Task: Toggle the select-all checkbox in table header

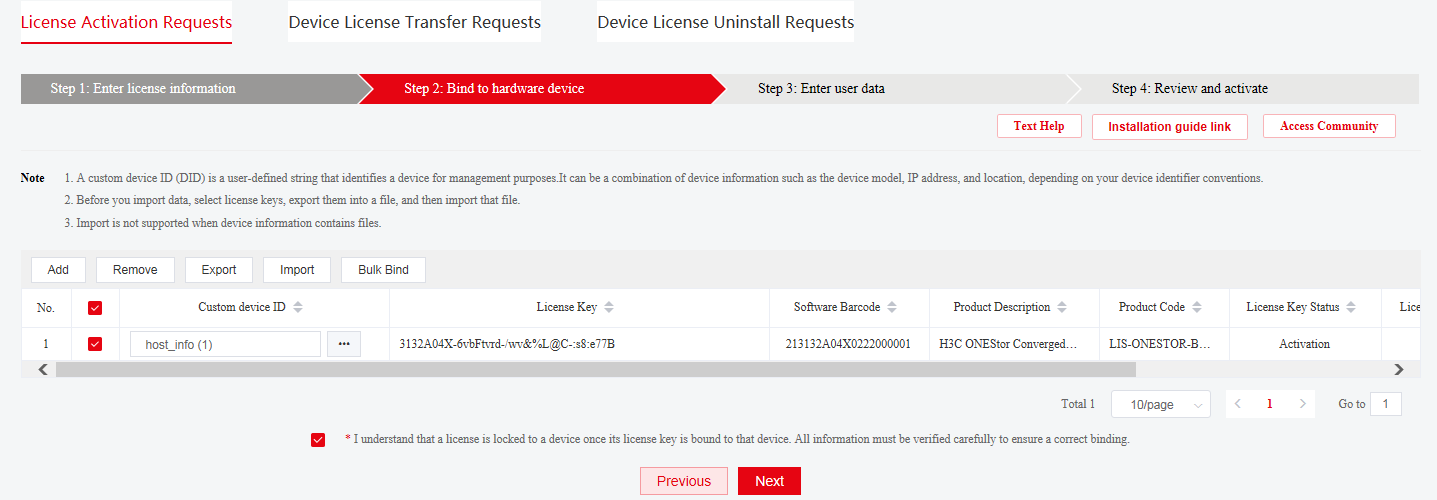Action: (95, 308)
